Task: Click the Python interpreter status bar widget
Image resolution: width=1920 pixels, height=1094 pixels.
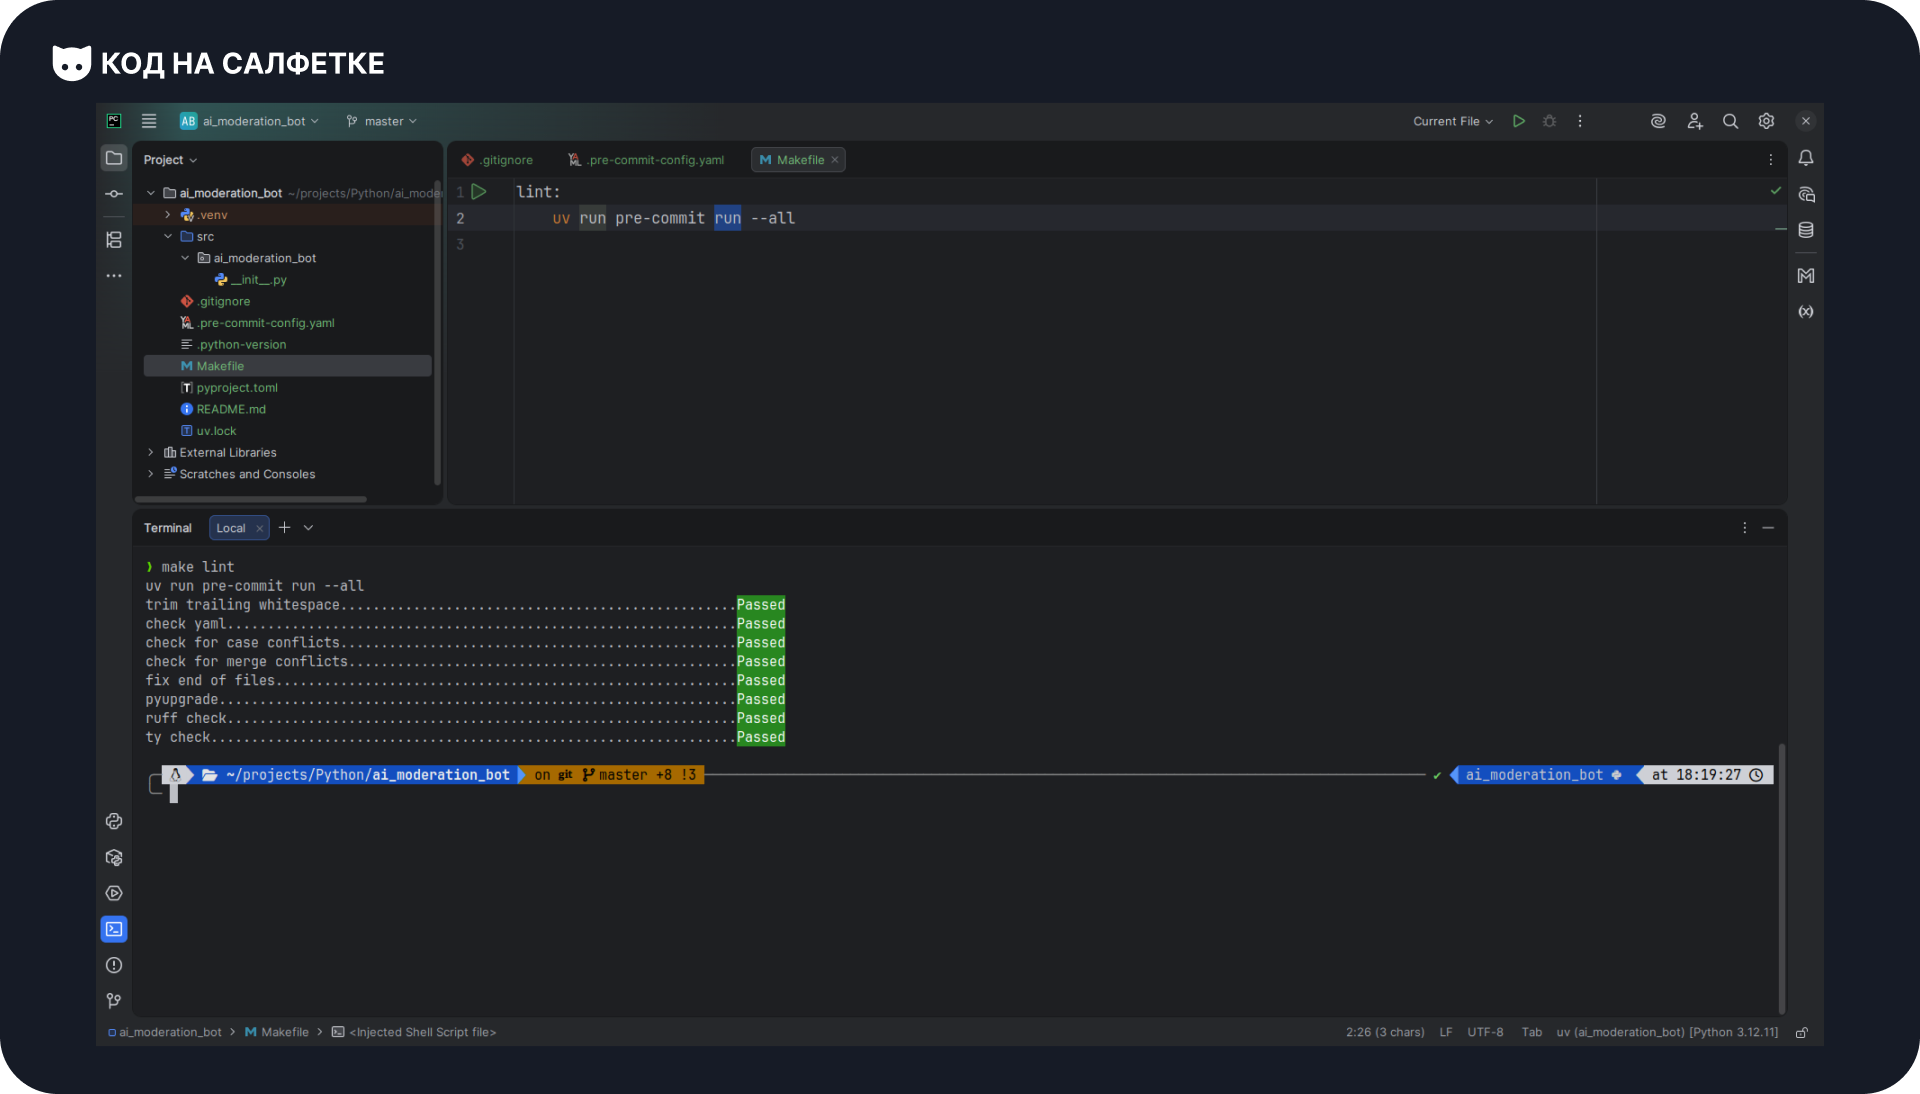Action: 1667,1032
